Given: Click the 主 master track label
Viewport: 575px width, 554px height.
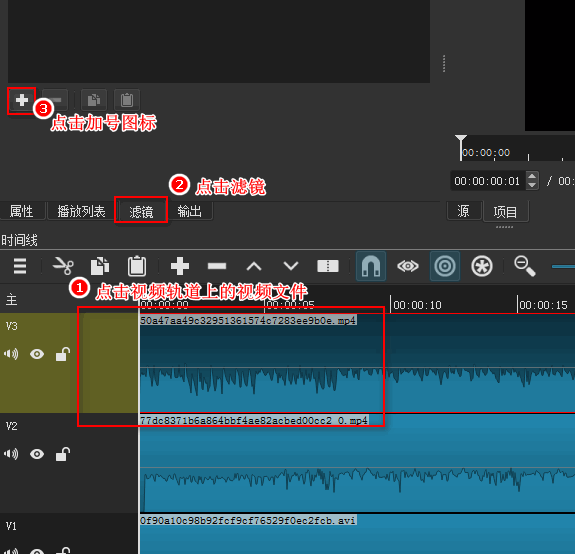Looking at the screenshot, I should click(x=11, y=300).
